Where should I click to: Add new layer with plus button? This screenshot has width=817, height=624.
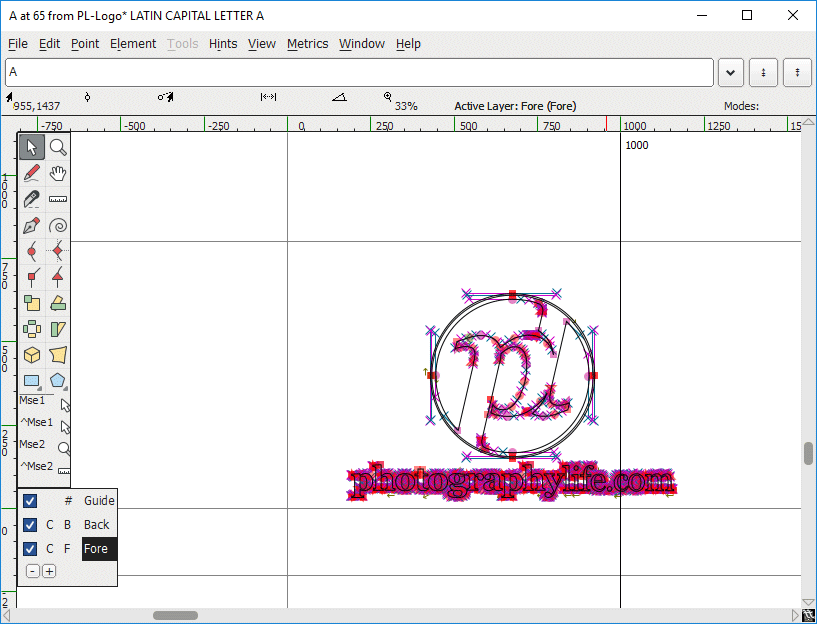(x=49, y=571)
